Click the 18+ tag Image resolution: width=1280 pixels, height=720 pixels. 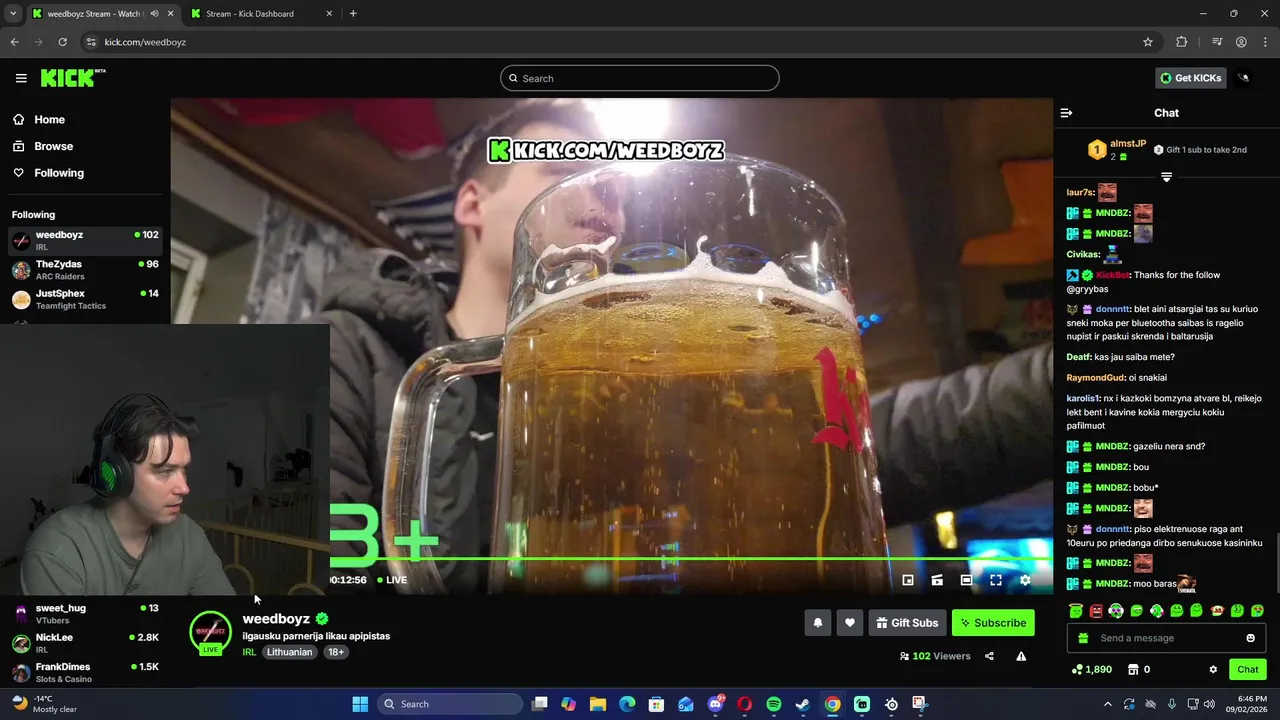tap(336, 652)
